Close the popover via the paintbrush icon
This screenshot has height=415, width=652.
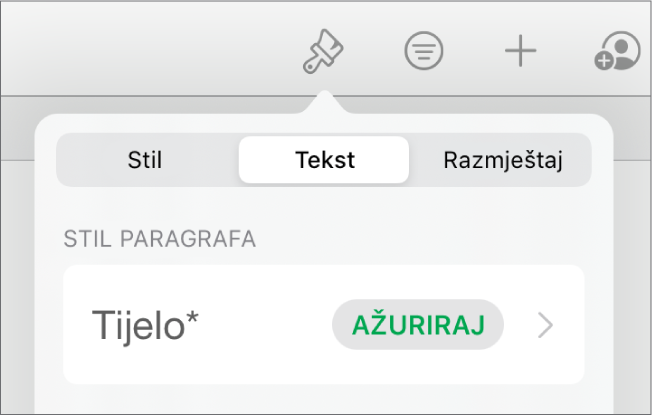click(x=324, y=52)
